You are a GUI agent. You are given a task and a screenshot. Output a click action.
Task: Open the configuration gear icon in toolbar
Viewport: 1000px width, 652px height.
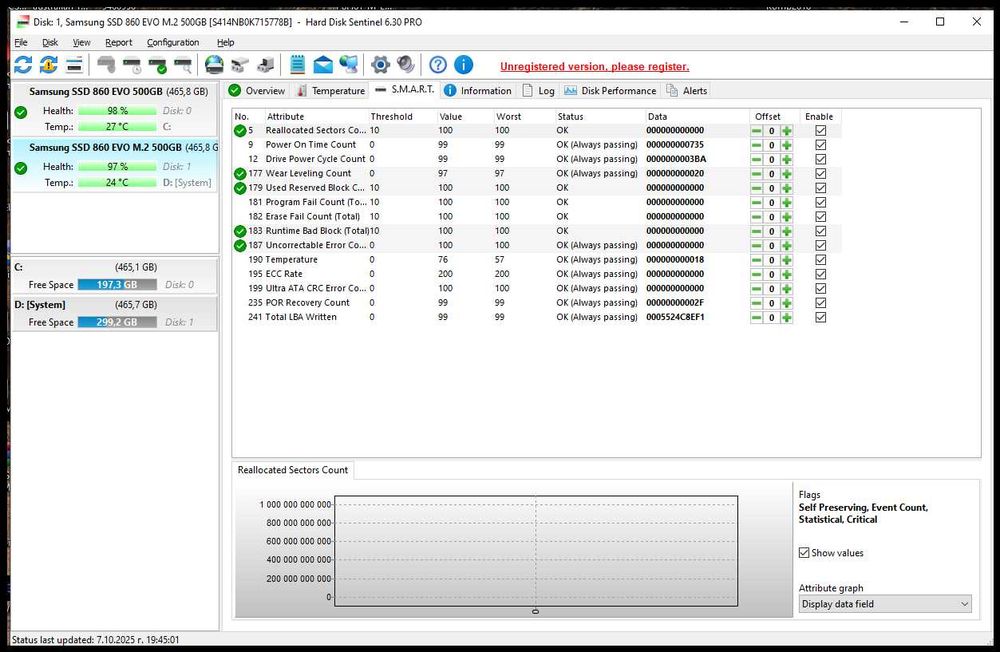(x=380, y=65)
